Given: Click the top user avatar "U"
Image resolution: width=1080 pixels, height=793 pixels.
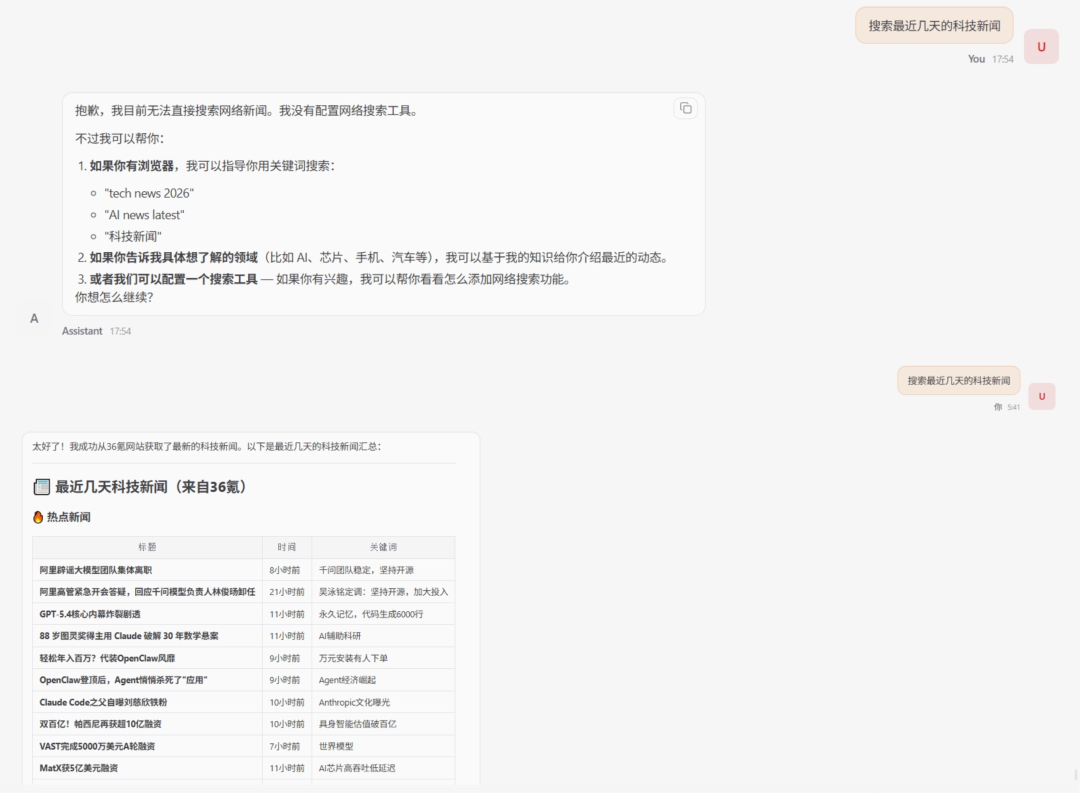Looking at the screenshot, I should click(x=1041, y=46).
